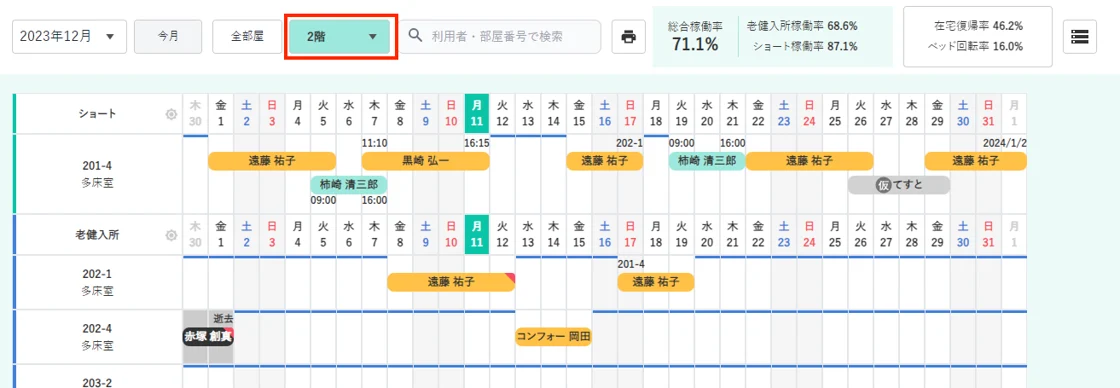The height and width of the screenshot is (388, 1120).
Task: Expand the 2階 floor dropdown
Action: [339, 36]
